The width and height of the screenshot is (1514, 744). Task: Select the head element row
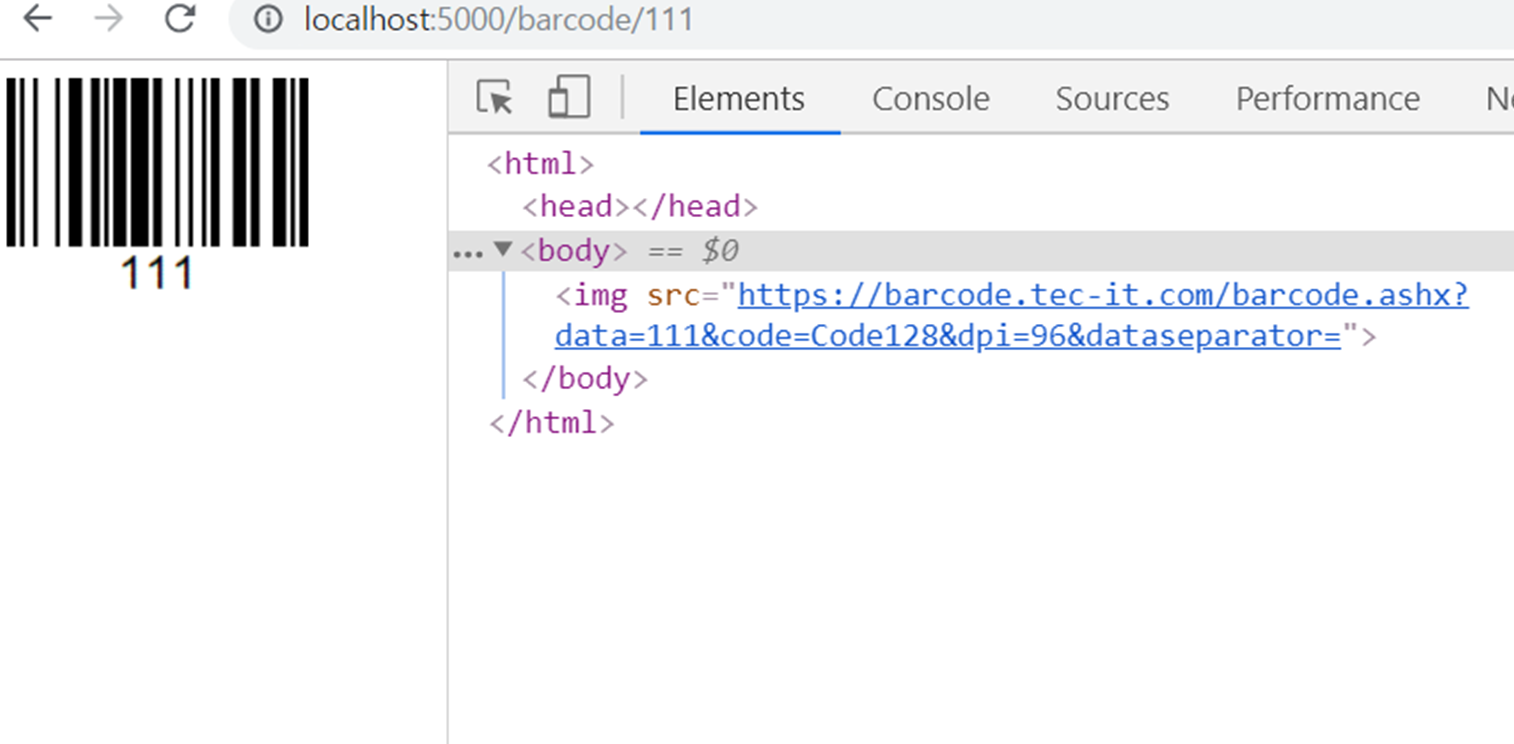[640, 207]
